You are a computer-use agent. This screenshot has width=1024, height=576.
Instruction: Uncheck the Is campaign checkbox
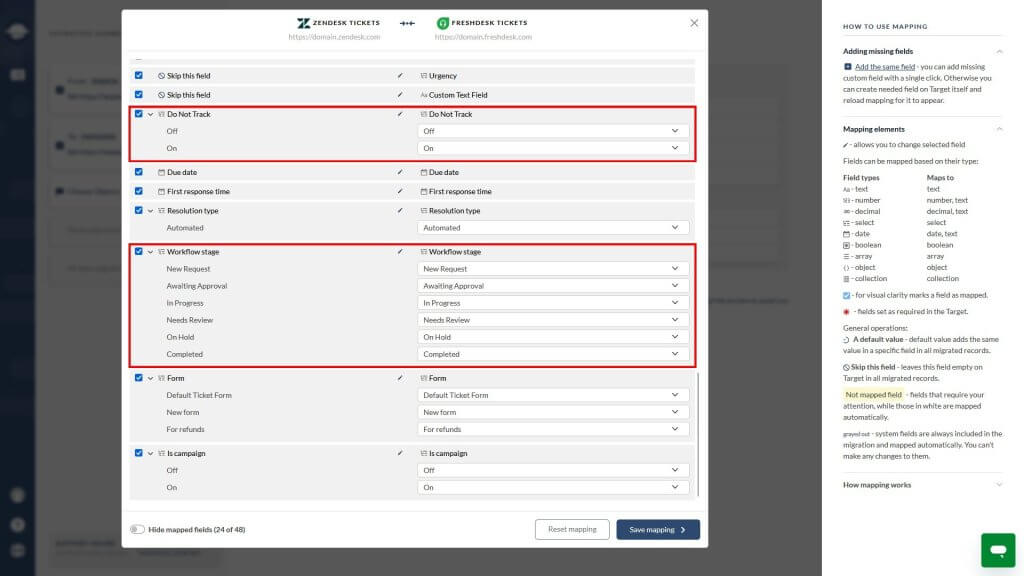pos(138,452)
